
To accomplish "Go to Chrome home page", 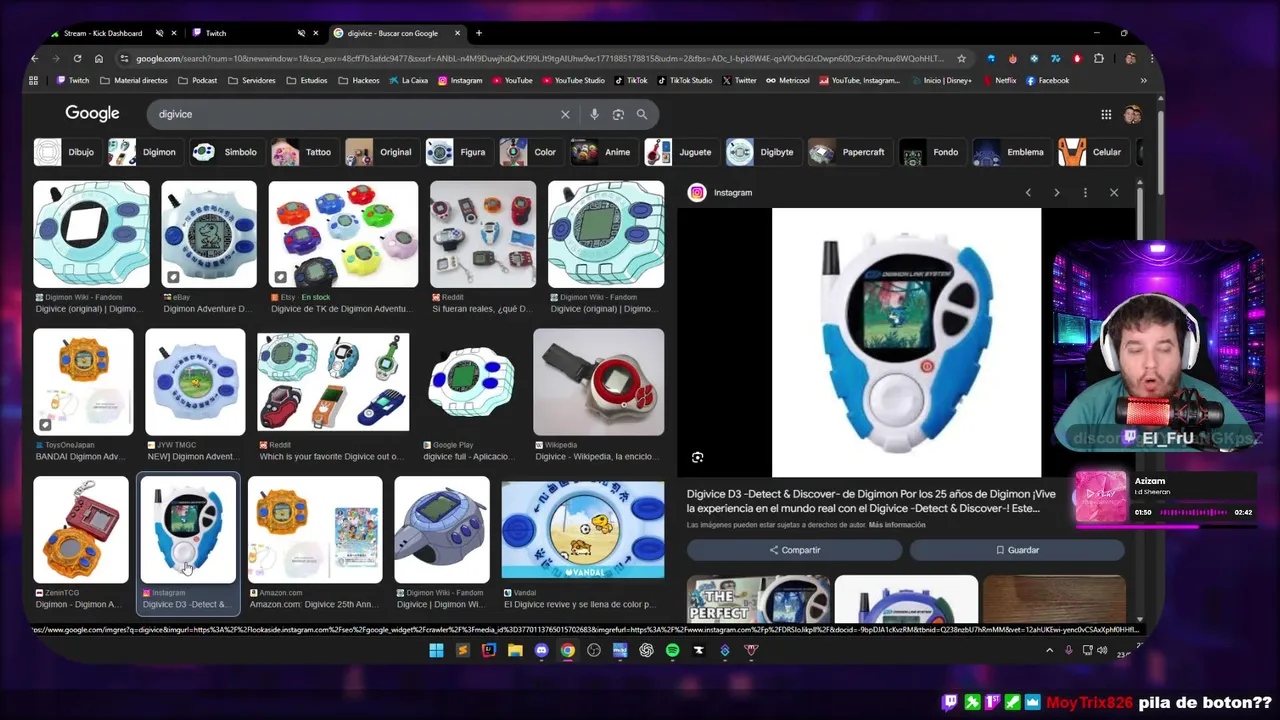I will click(x=98, y=58).
